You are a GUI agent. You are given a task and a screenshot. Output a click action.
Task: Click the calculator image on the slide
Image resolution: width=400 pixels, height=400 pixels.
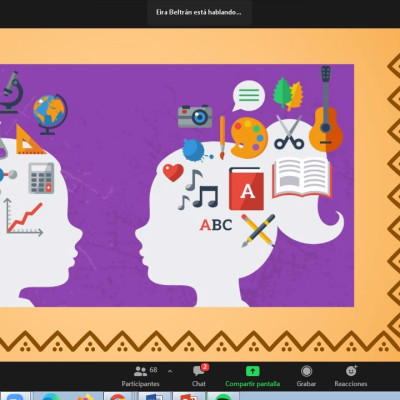(41, 178)
